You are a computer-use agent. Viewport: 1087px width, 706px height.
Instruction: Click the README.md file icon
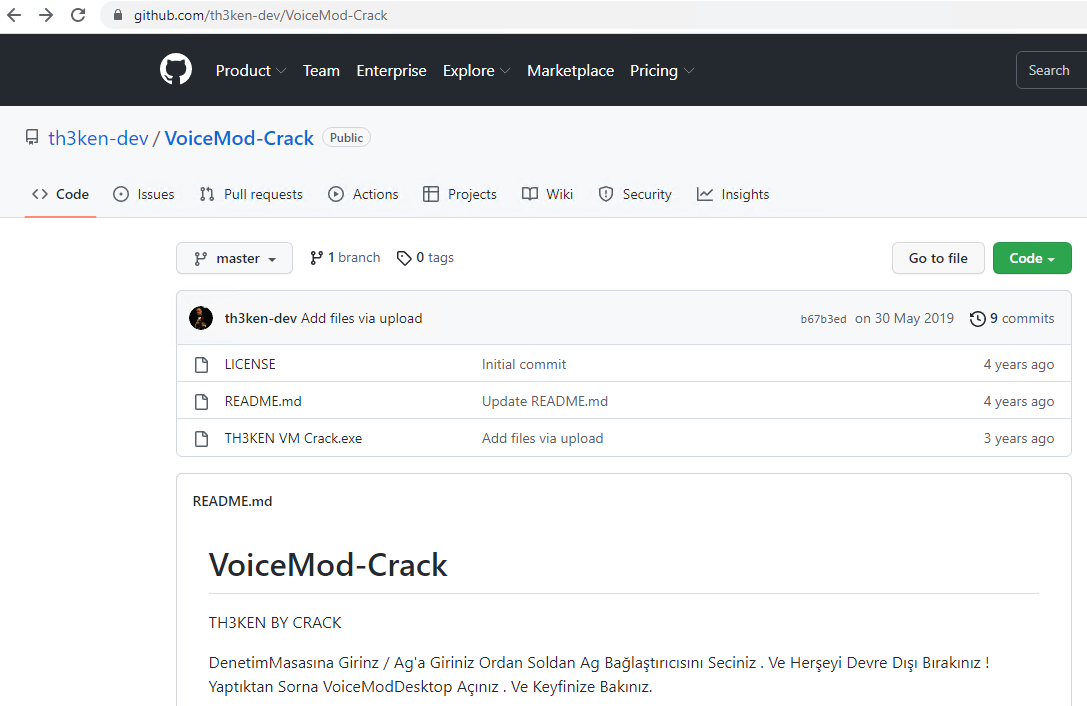click(x=202, y=402)
